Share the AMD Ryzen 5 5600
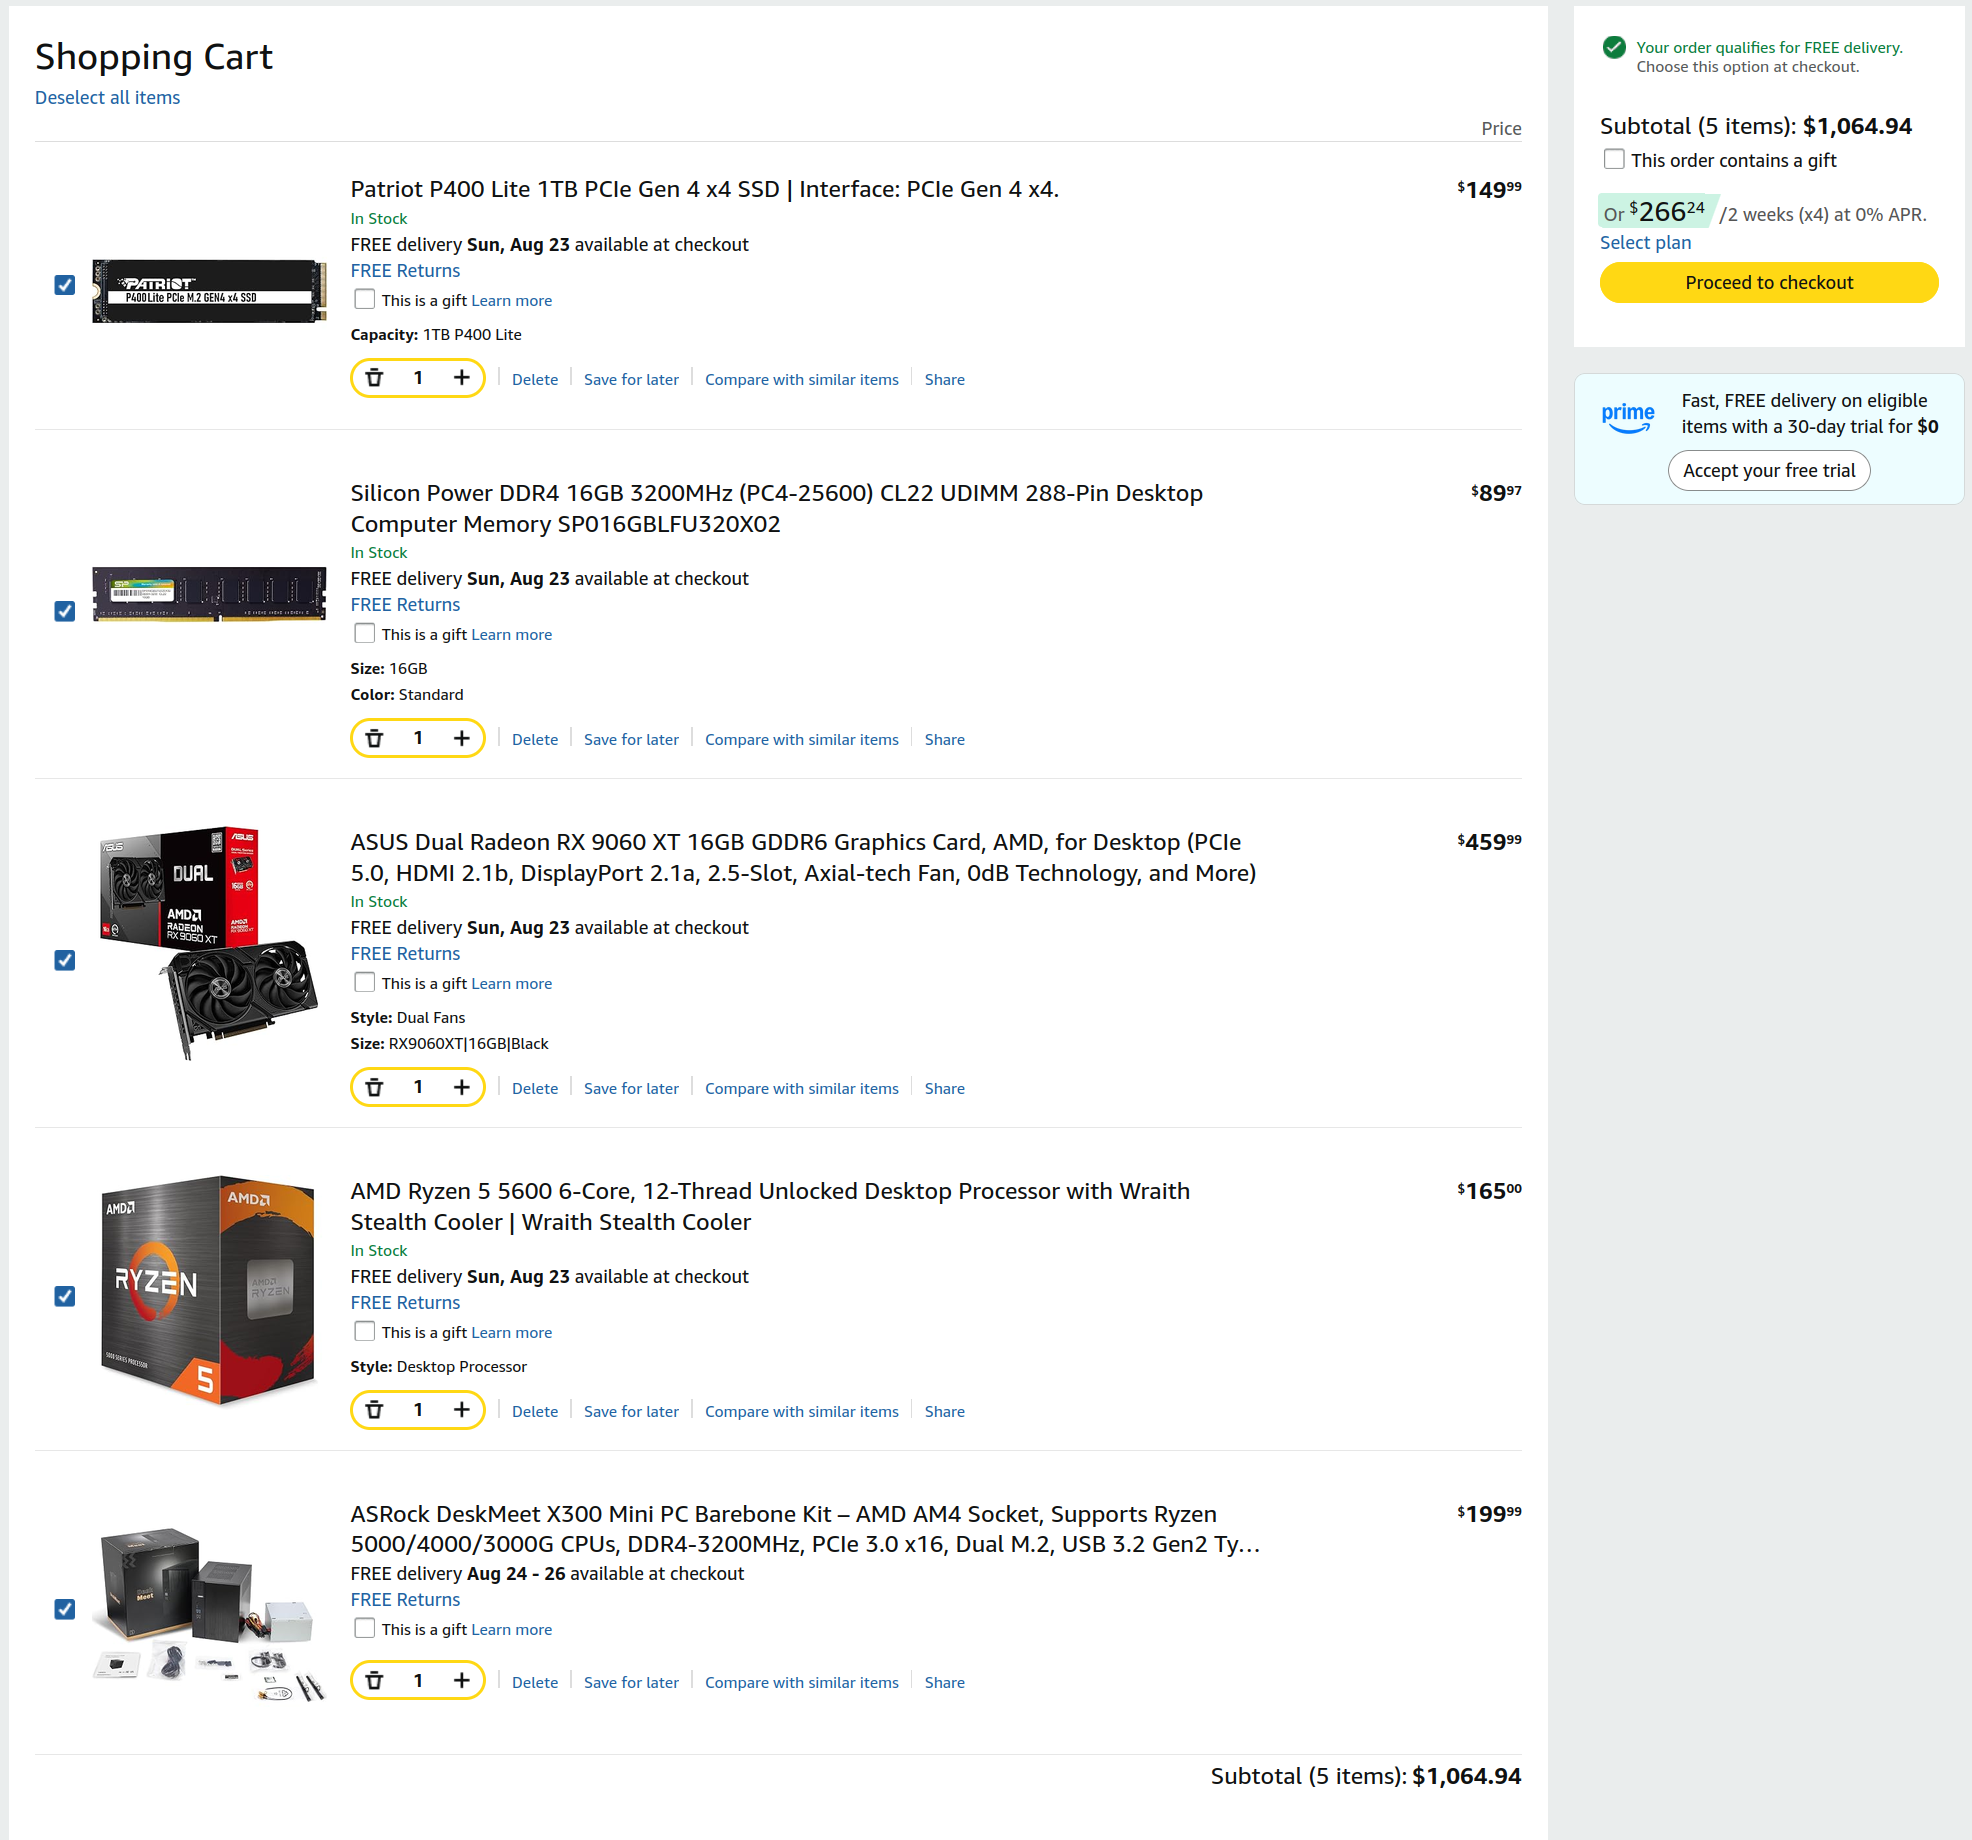The image size is (1972, 1840). click(945, 1411)
